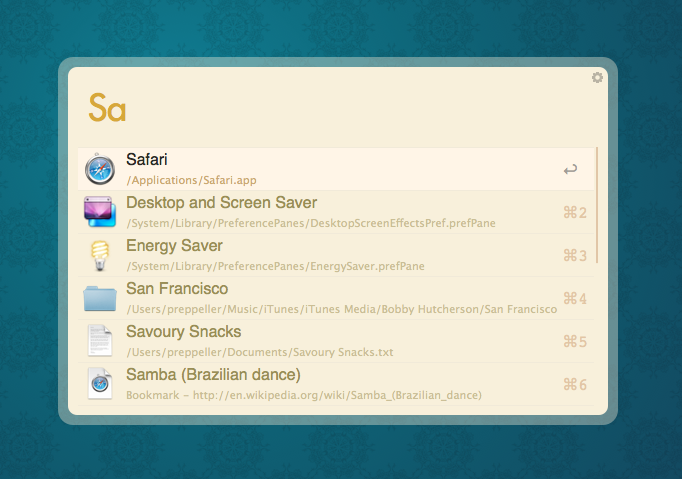Viewport: 682px width, 479px height.
Task: Click the Safari compass icon
Action: point(100,170)
